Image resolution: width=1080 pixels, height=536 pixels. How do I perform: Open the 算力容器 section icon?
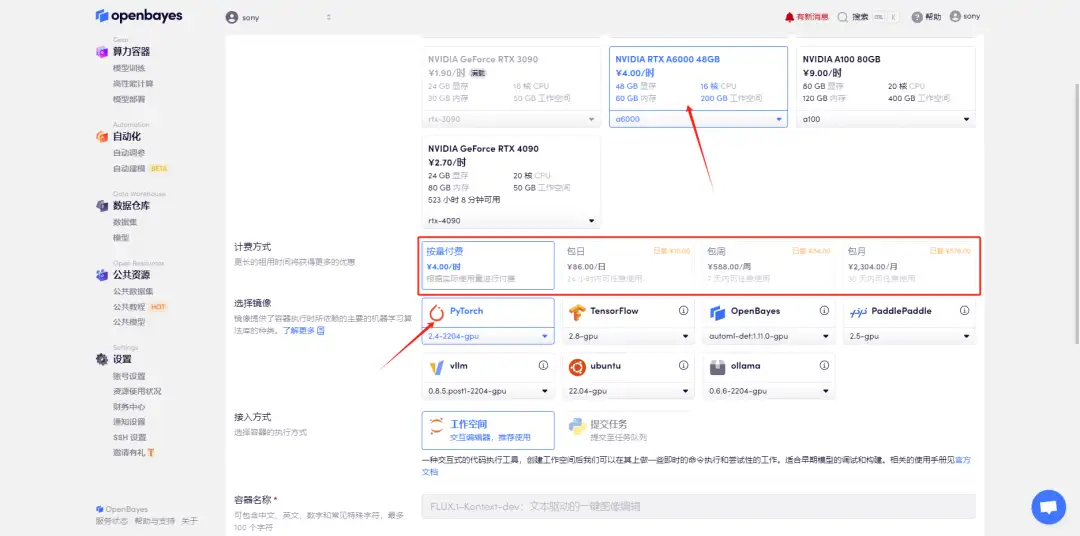(x=102, y=52)
